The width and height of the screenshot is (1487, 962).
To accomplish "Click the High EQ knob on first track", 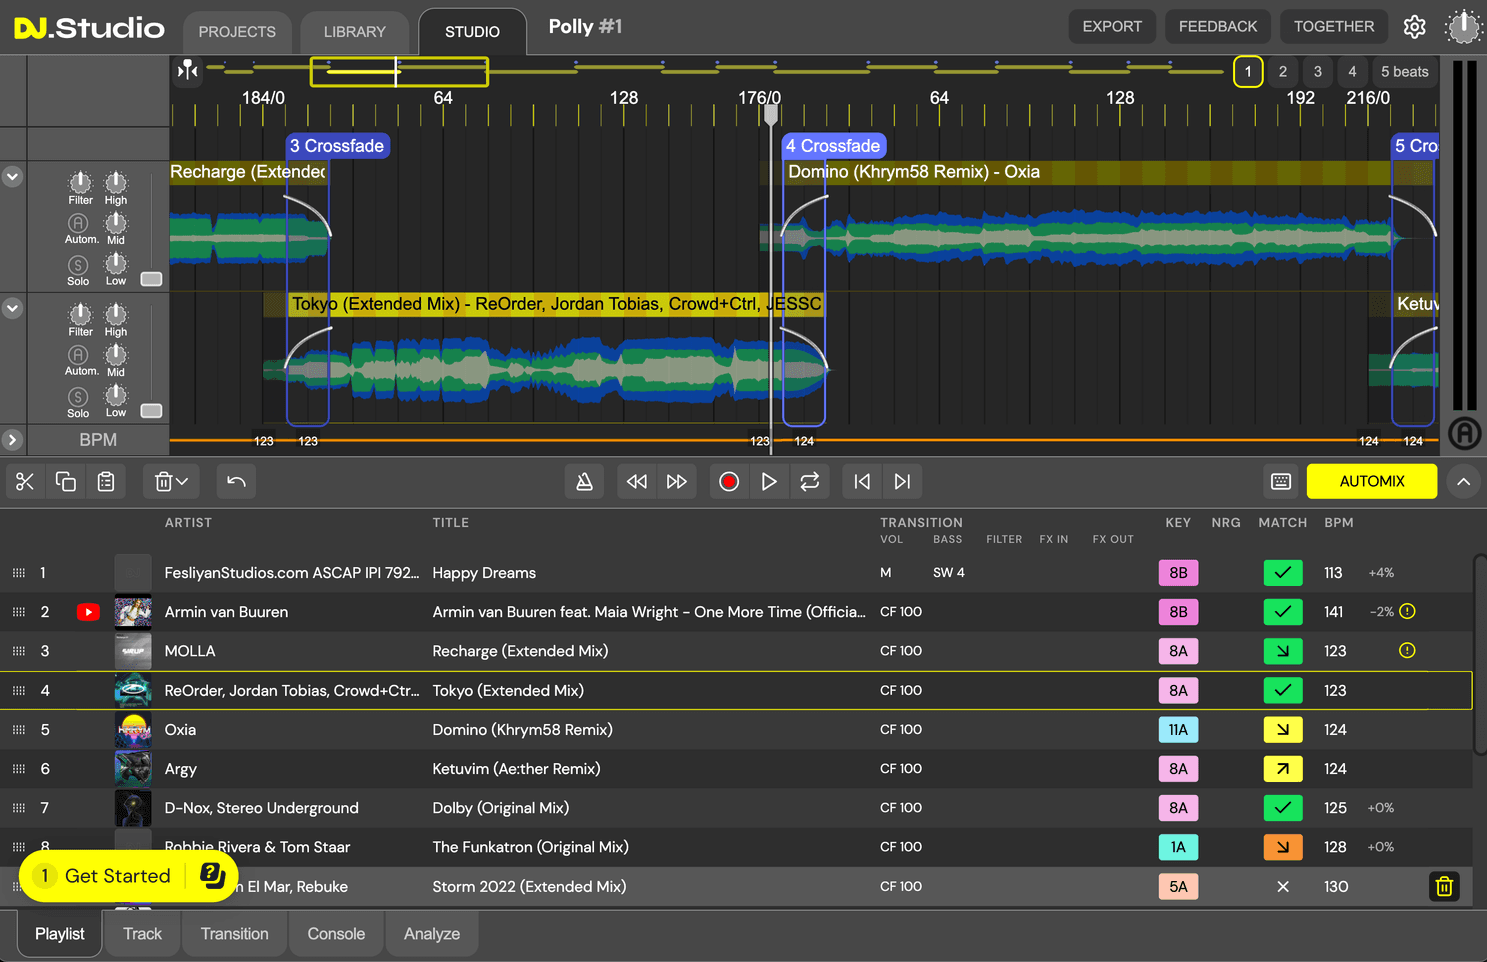I will tap(116, 182).
